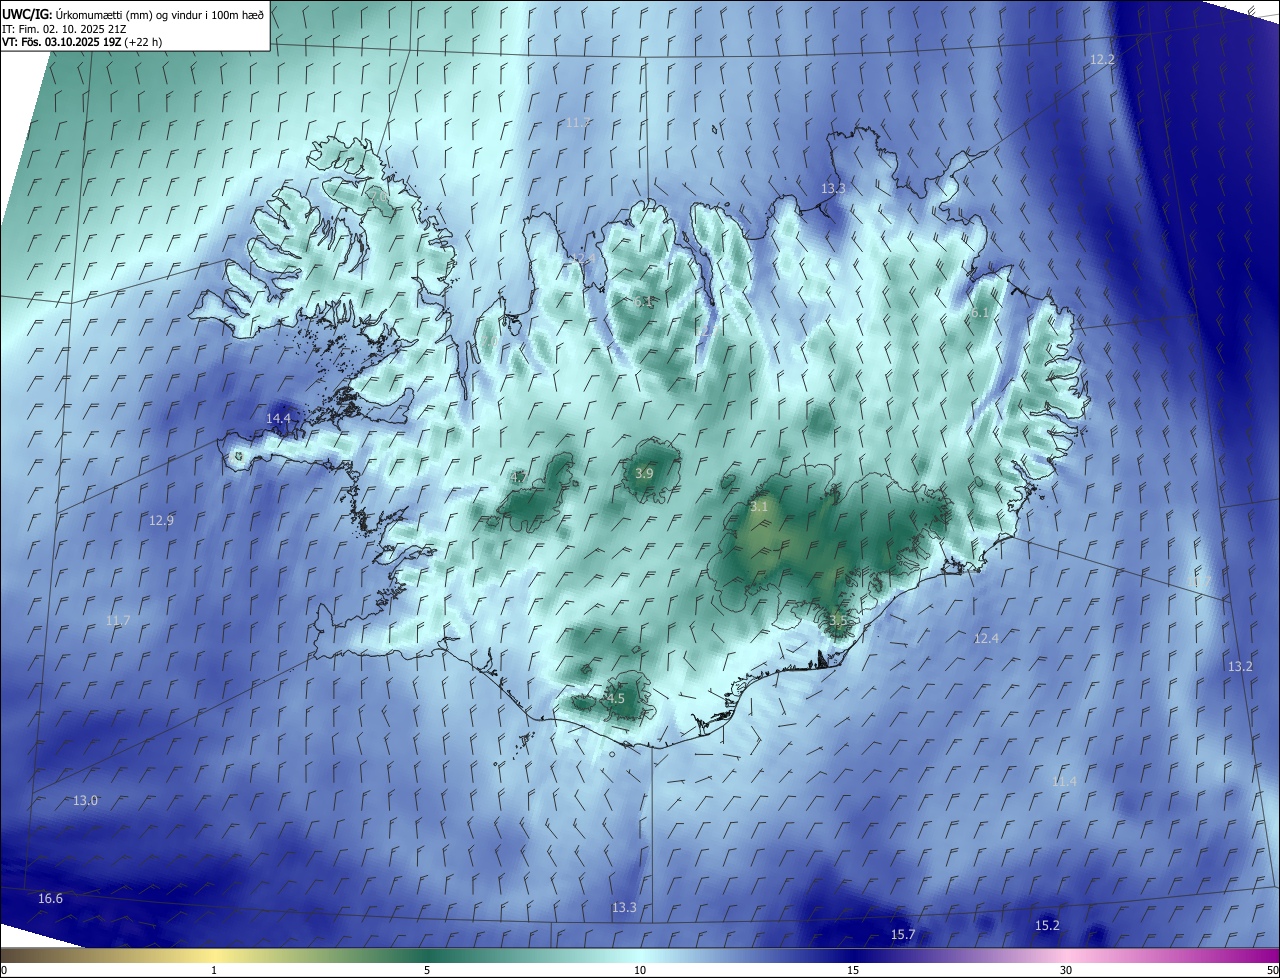
Task: Click the 12.9 value west of Iceland
Action: pos(161,520)
